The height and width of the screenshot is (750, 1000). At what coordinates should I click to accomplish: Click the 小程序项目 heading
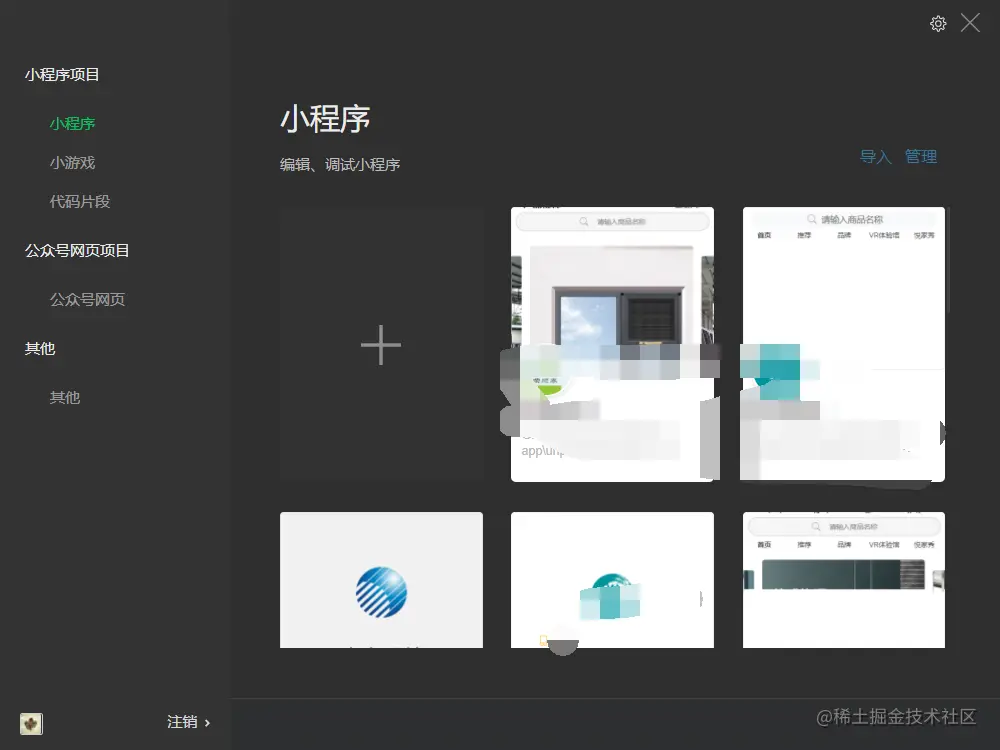[62, 75]
